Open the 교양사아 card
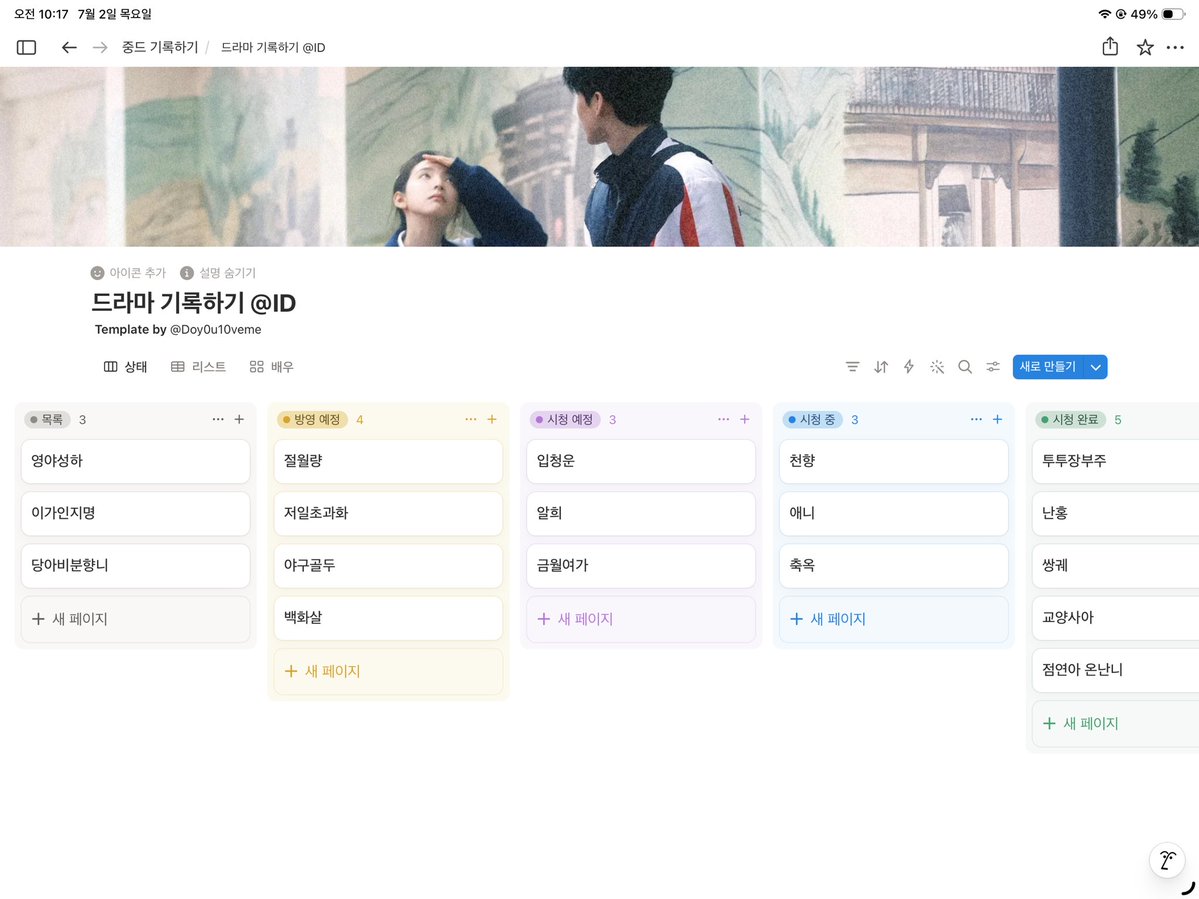The width and height of the screenshot is (1199, 899). click(1116, 618)
